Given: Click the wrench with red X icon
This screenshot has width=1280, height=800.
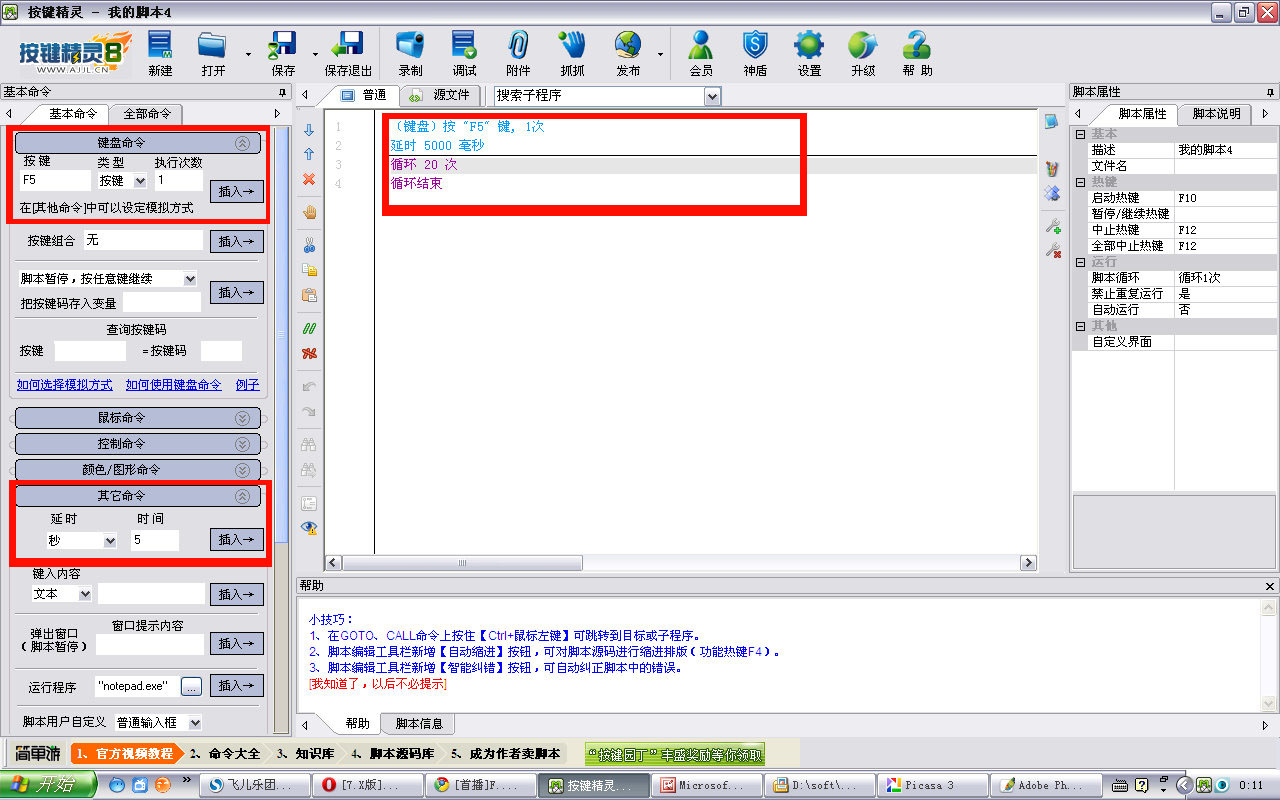Looking at the screenshot, I should click(x=1052, y=250).
